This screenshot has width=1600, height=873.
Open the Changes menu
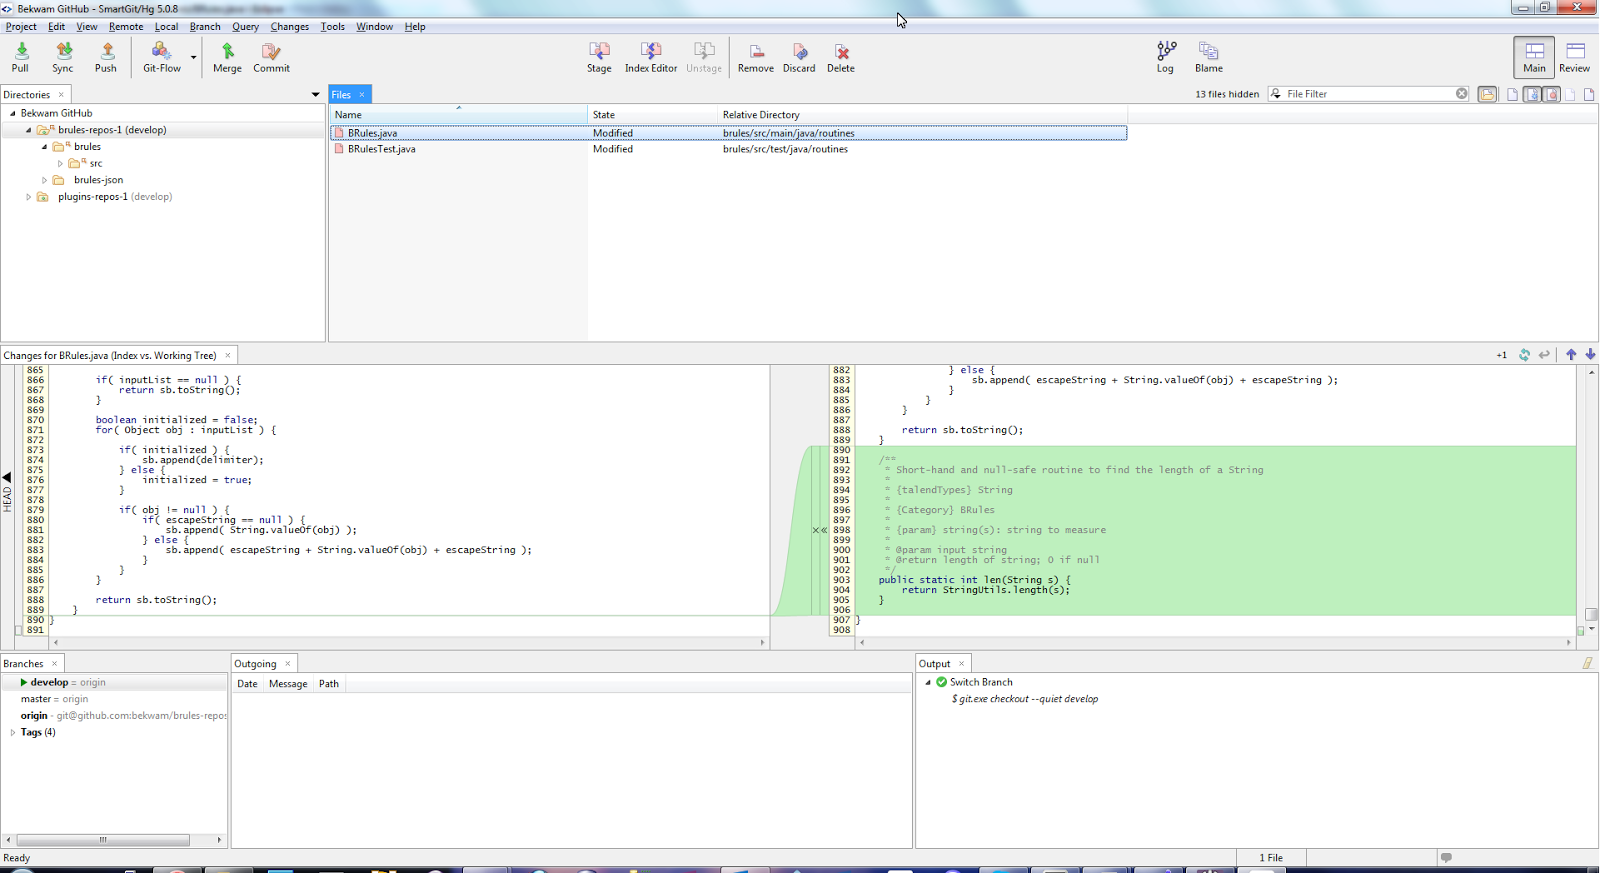289,27
